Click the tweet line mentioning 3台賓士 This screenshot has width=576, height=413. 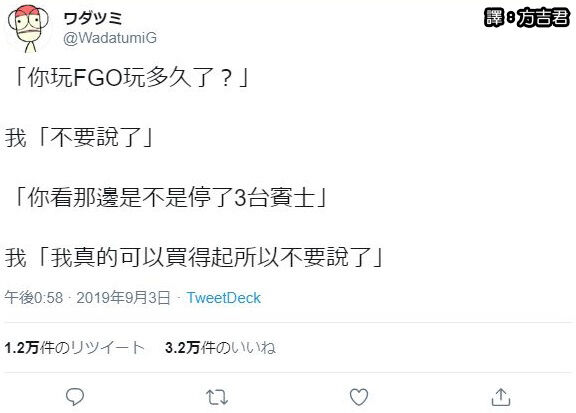click(170, 198)
